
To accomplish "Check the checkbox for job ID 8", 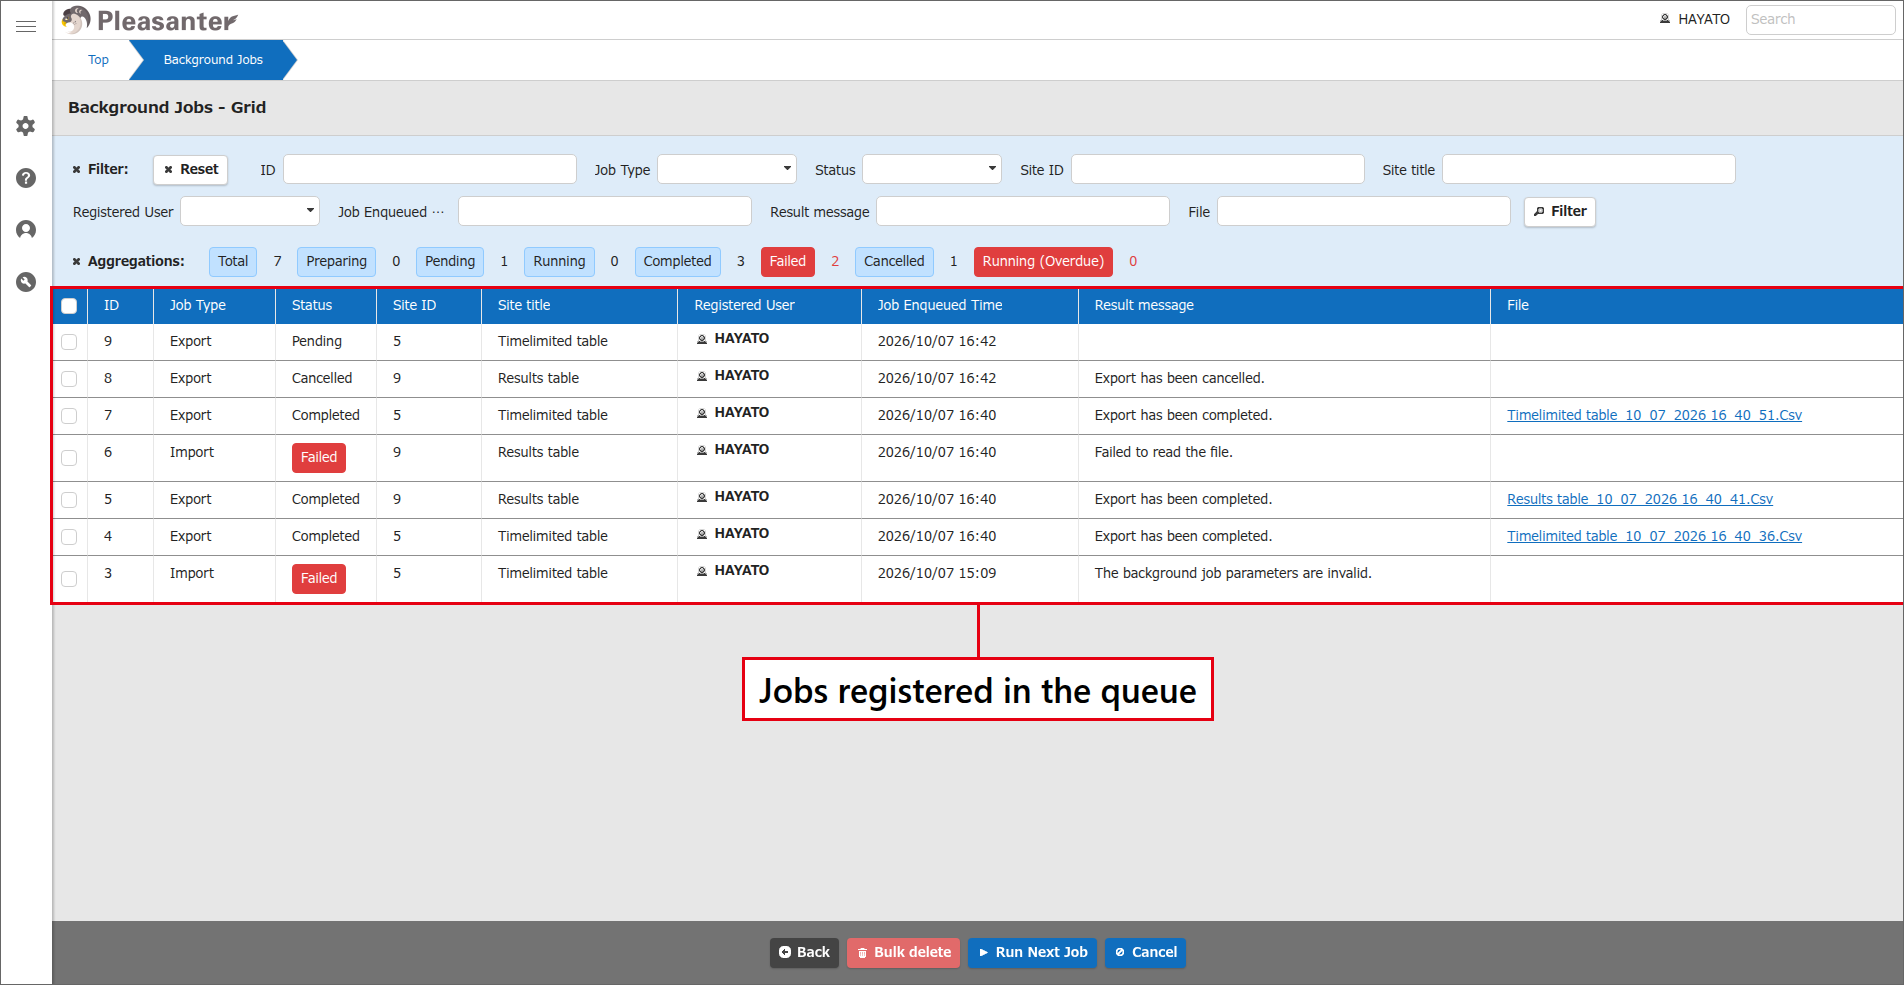I will point(69,379).
